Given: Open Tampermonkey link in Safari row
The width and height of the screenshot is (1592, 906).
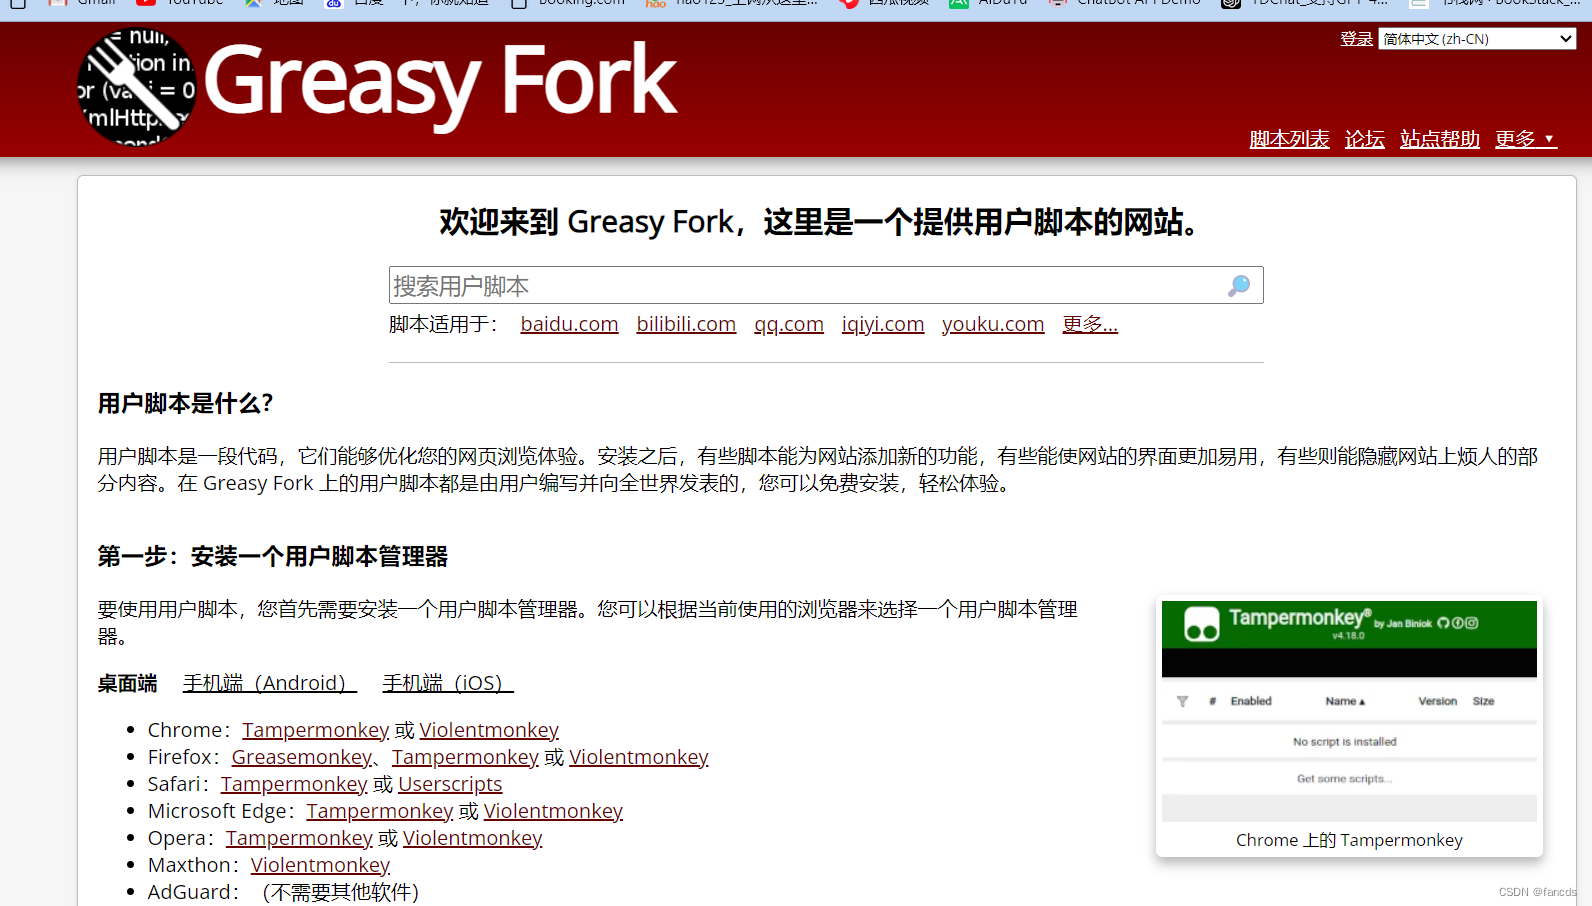Looking at the screenshot, I should (x=294, y=784).
